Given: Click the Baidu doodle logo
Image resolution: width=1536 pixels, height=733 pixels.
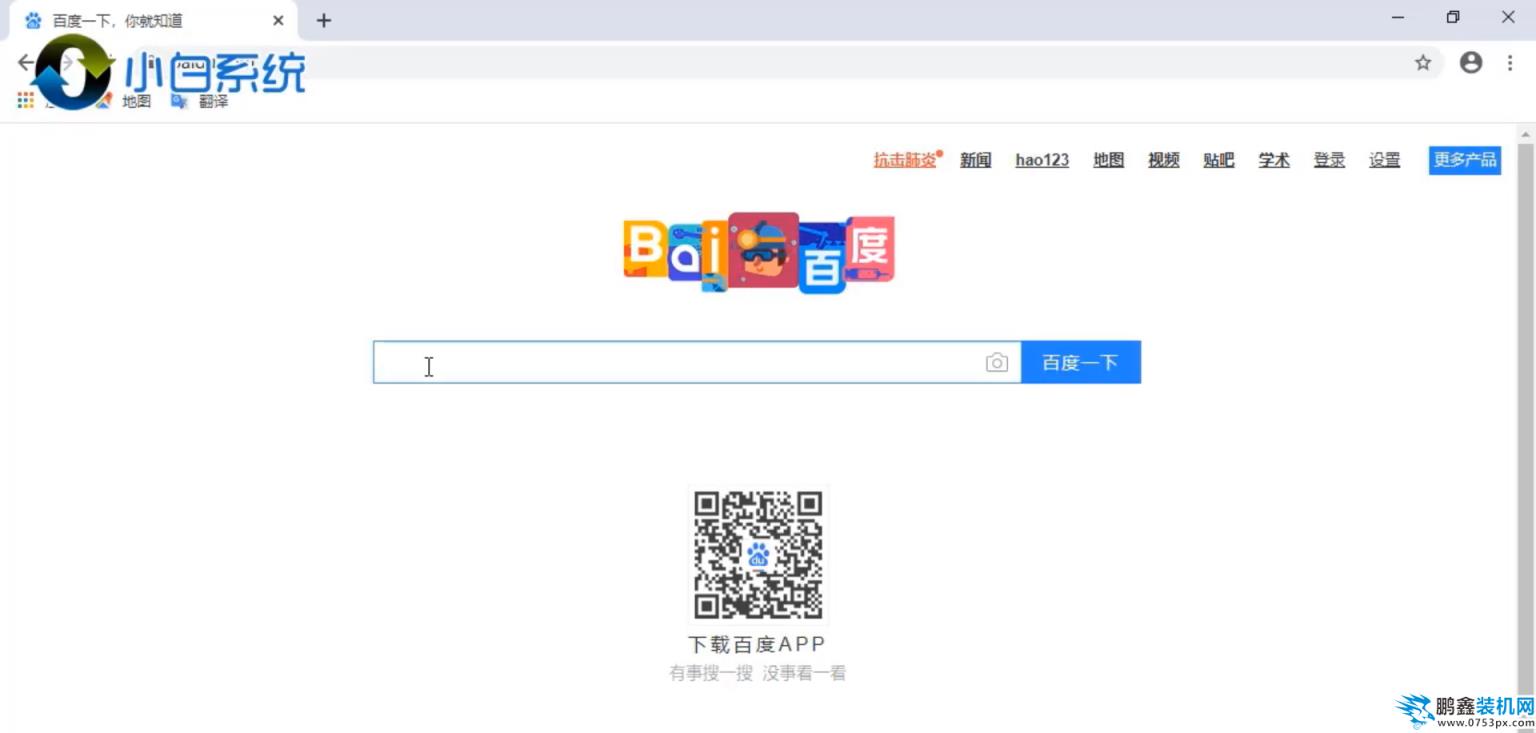Looking at the screenshot, I should [x=759, y=252].
